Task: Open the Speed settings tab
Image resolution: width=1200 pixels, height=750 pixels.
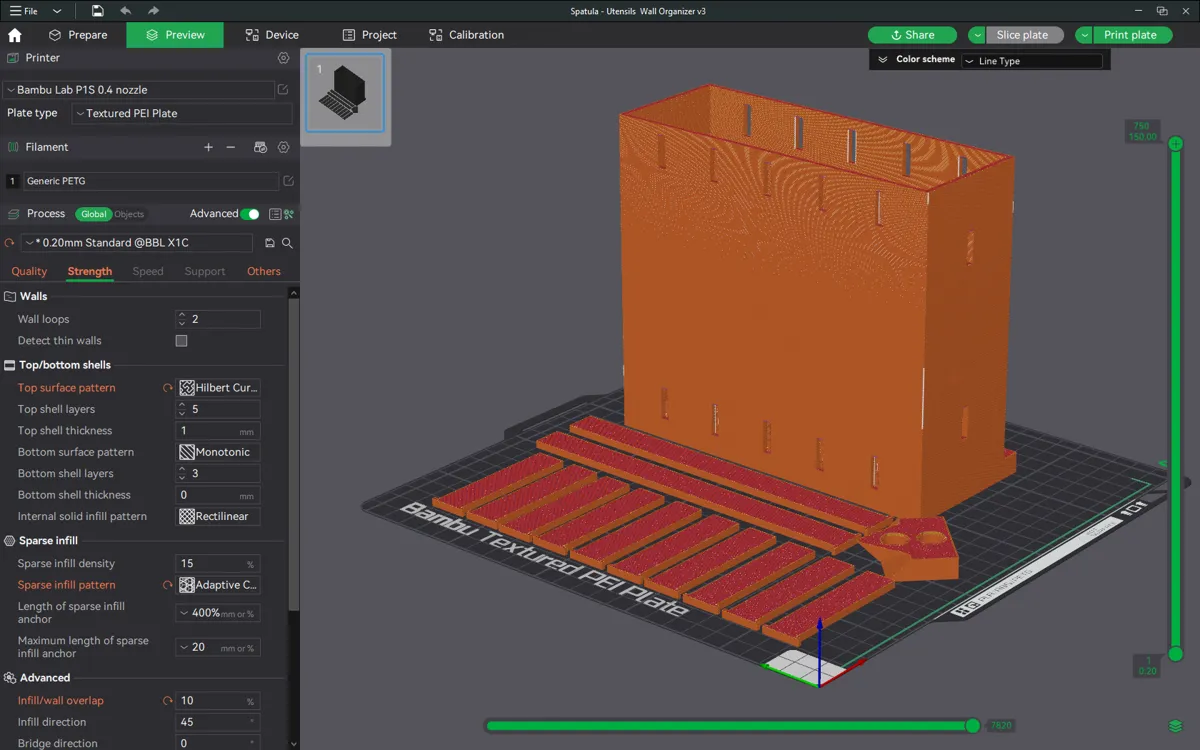Action: tap(148, 271)
